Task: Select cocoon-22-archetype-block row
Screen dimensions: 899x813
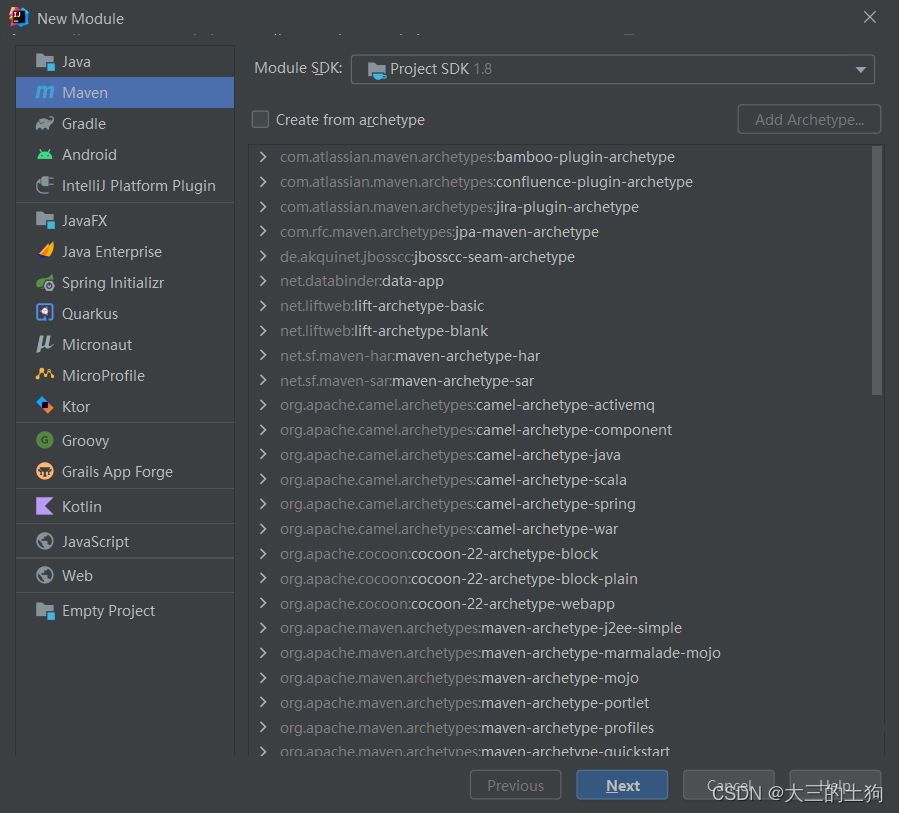Action: (562, 554)
